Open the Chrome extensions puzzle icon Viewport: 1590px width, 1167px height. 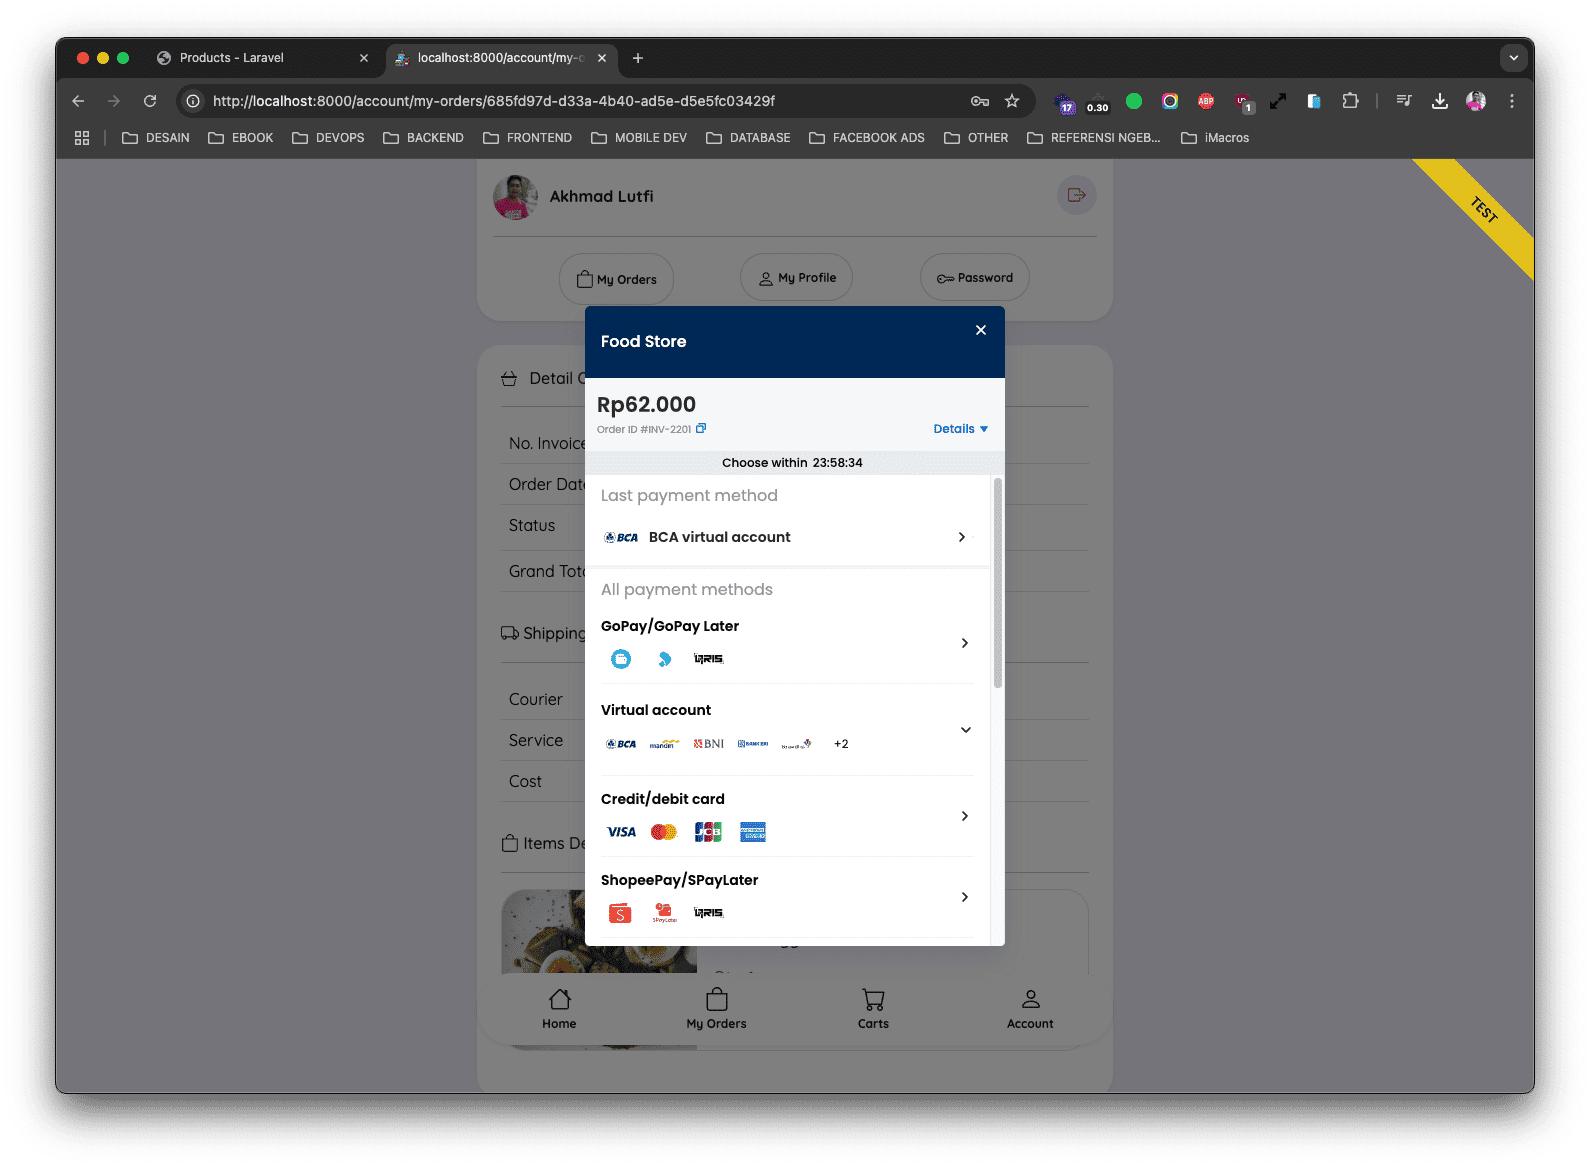click(1350, 101)
